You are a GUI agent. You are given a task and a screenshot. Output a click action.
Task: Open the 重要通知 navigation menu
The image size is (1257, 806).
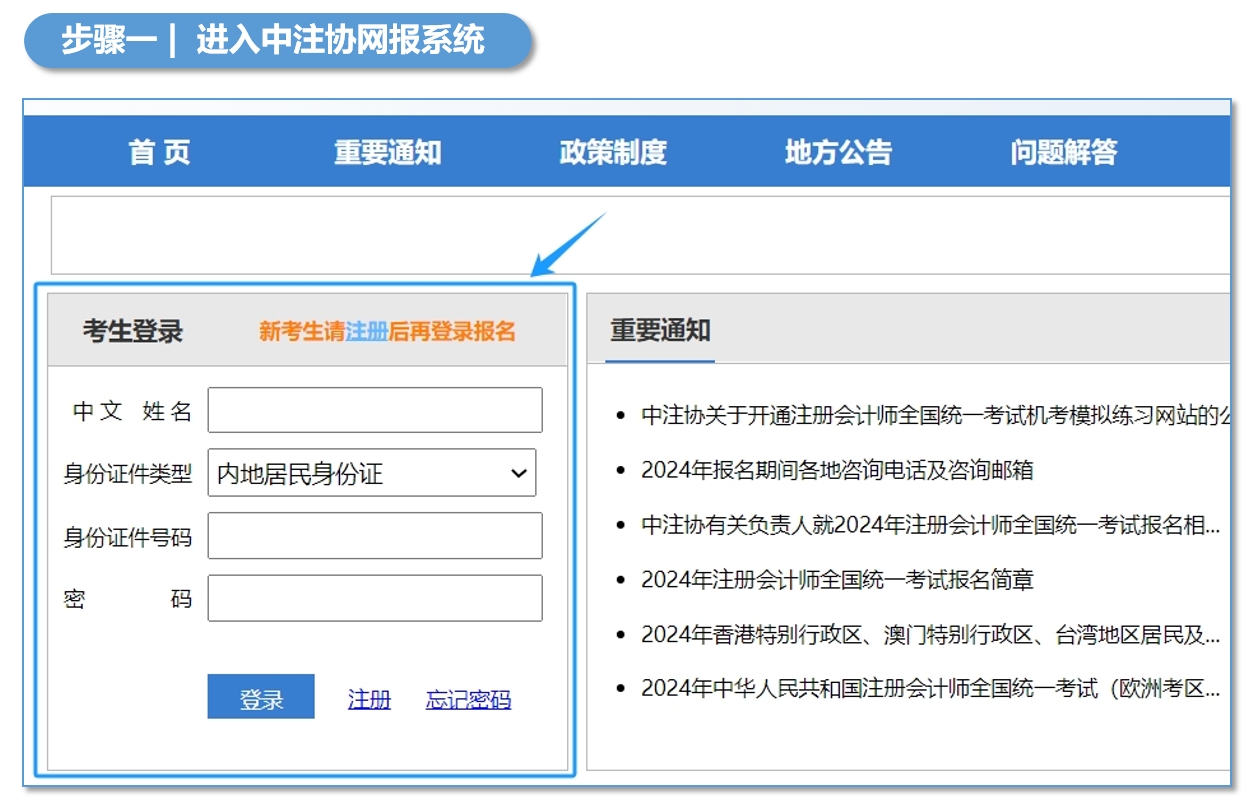click(x=387, y=153)
